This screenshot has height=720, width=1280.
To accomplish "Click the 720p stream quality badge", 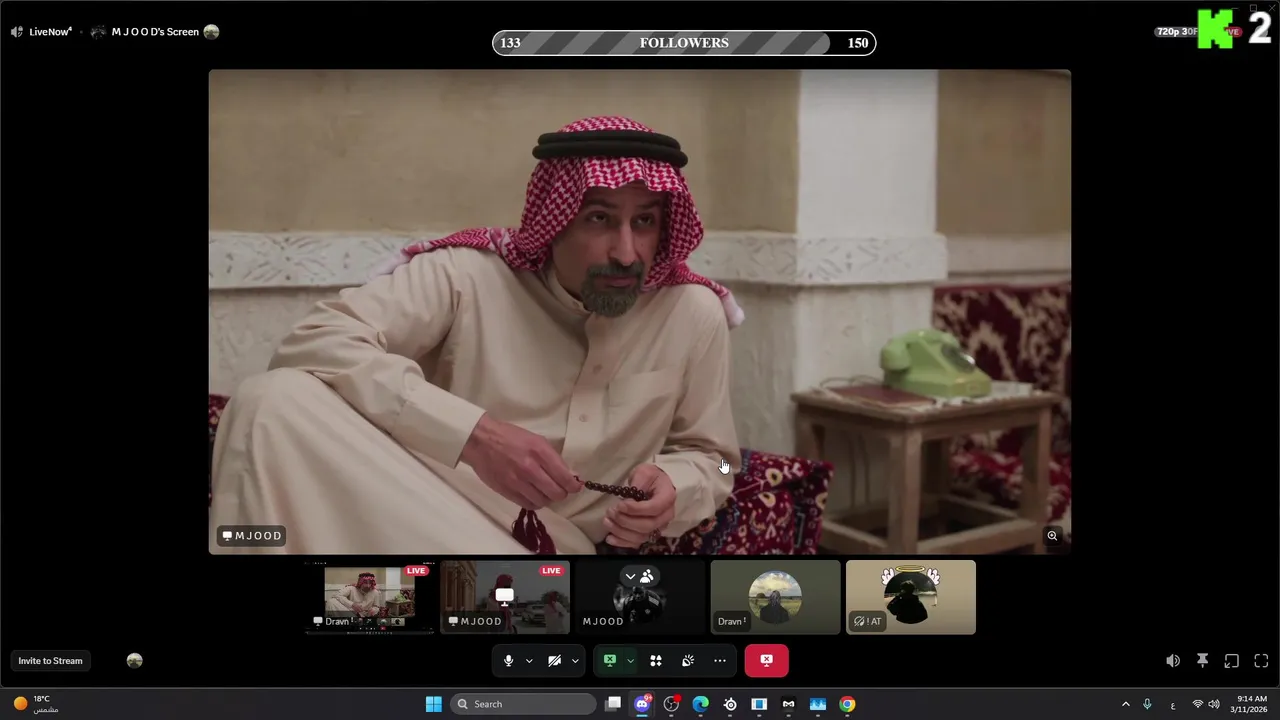I will click(x=1177, y=32).
